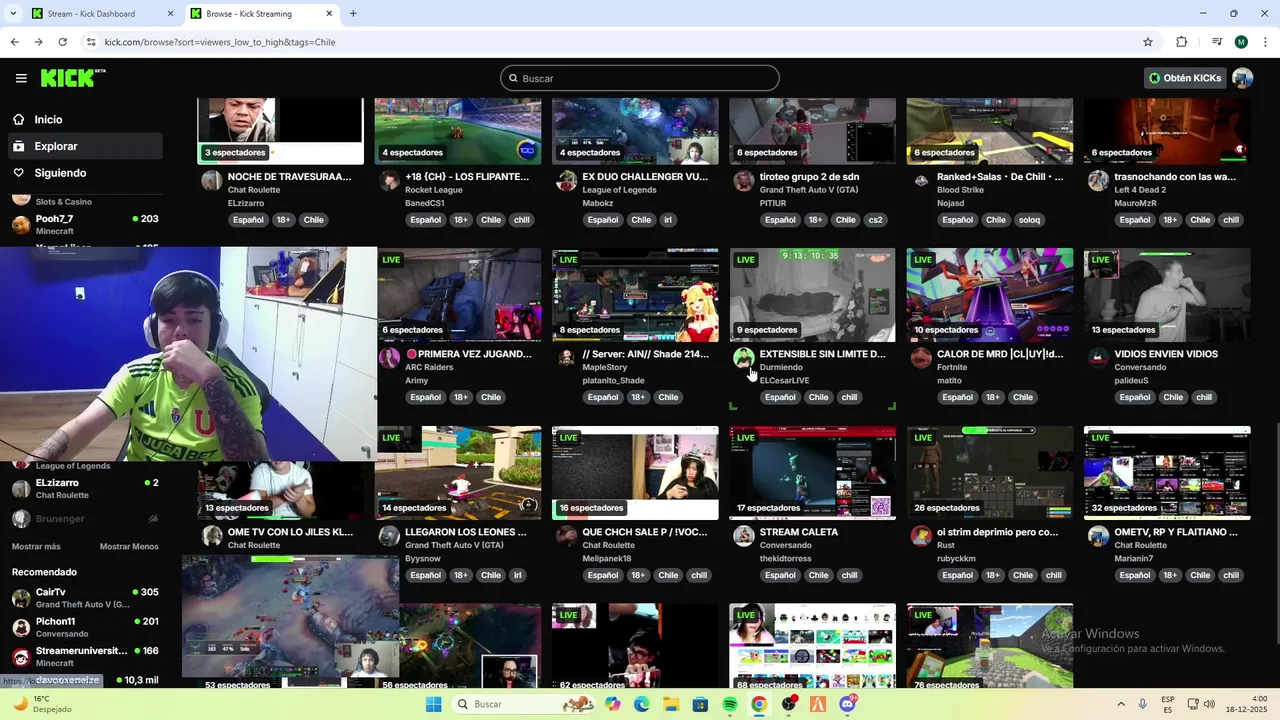Open STREAM CALETA stream title
Screen dimensions: 1280x720
pos(799,532)
